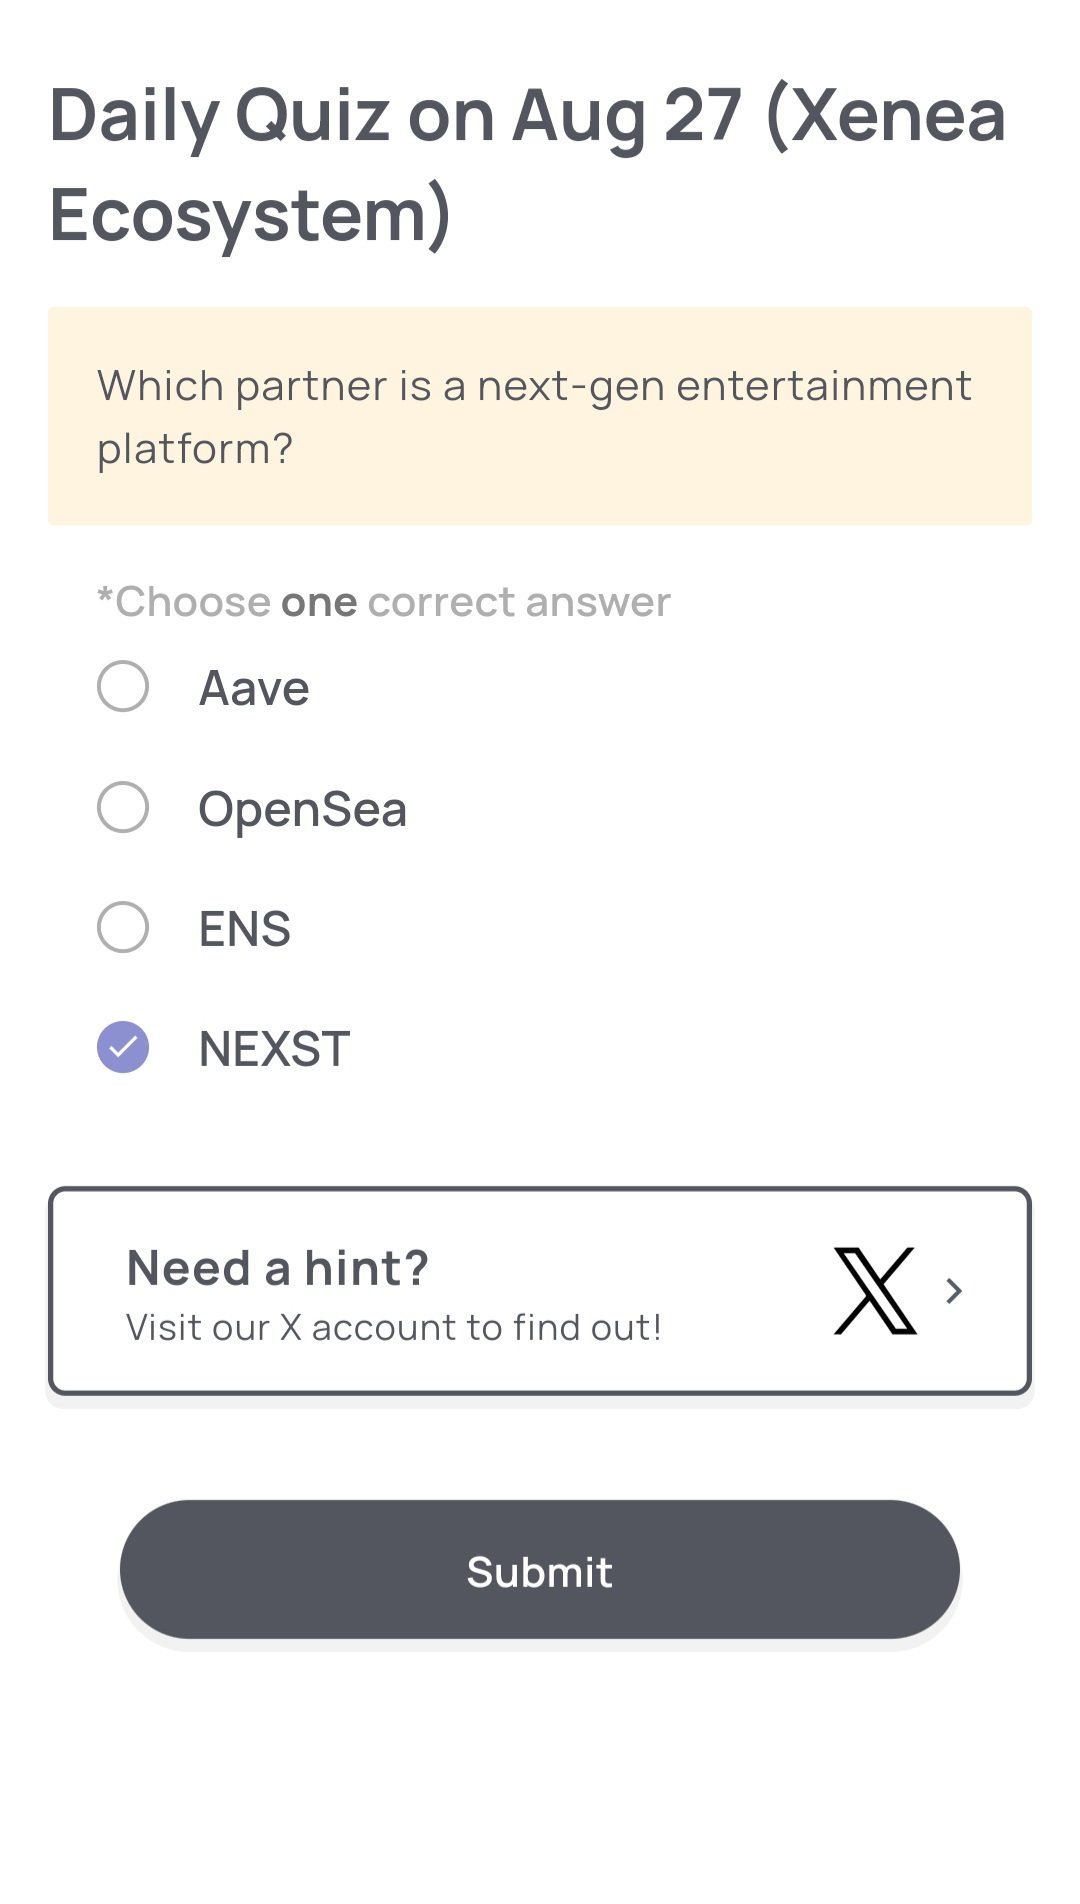Click the Submit button label
The width and height of the screenshot is (1080, 1904).
540,1571
